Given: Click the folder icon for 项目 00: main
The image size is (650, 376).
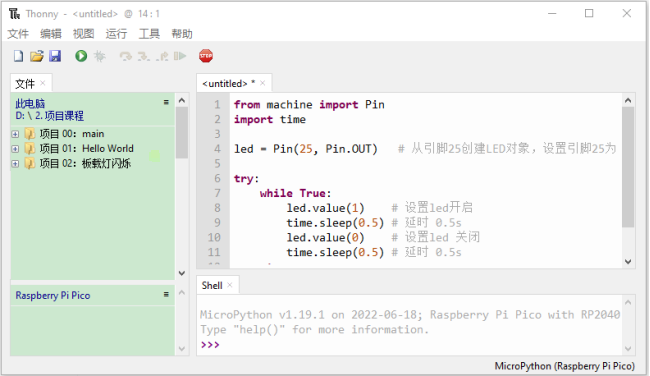Looking at the screenshot, I should 29,133.
